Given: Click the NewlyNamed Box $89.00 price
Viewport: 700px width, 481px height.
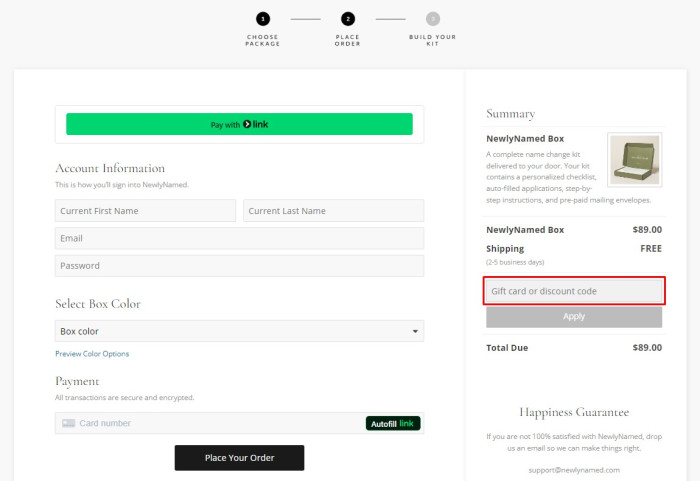Looking at the screenshot, I should (647, 230).
